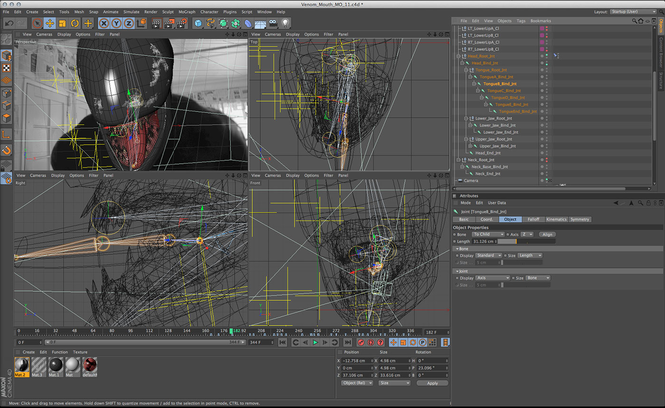Switch to the Kinematics tab
665x408 pixels.
click(x=556, y=219)
